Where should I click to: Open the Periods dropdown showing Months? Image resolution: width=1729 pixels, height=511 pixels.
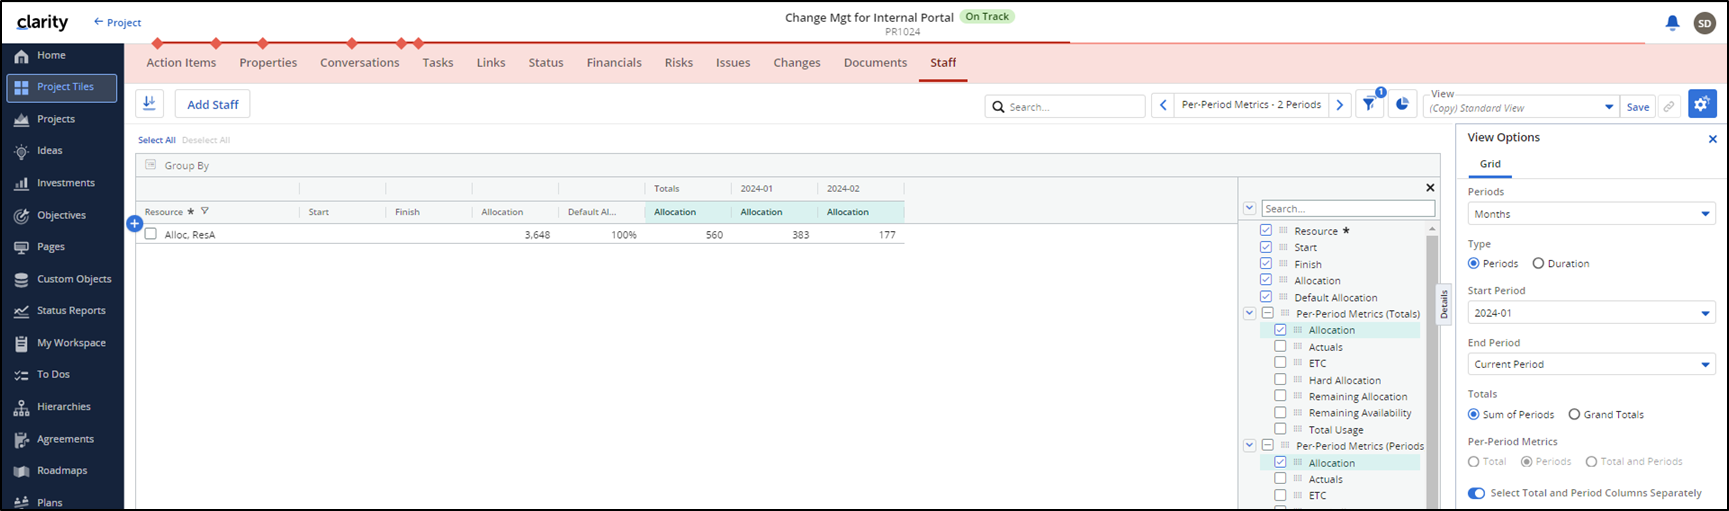[1591, 214]
